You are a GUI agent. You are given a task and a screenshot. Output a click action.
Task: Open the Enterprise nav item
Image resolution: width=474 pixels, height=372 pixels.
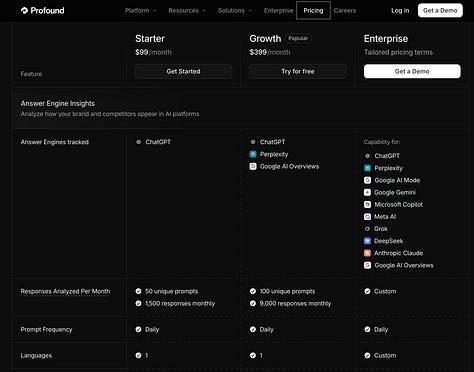278,11
